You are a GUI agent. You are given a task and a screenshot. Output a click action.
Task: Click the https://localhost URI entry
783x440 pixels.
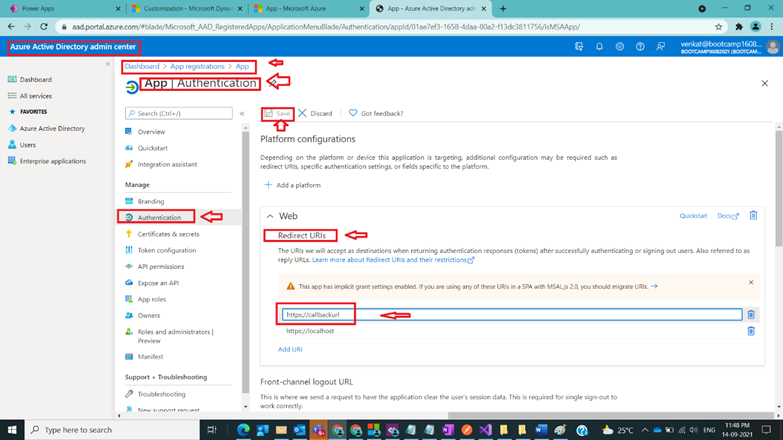click(x=310, y=331)
